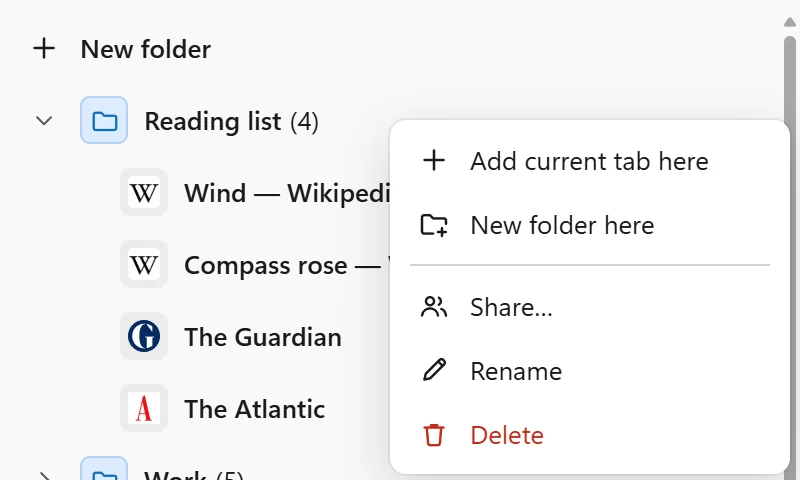Viewport: 800px width, 480px height.
Task: Click the vertical scrollbar thumb
Action: click(x=790, y=258)
